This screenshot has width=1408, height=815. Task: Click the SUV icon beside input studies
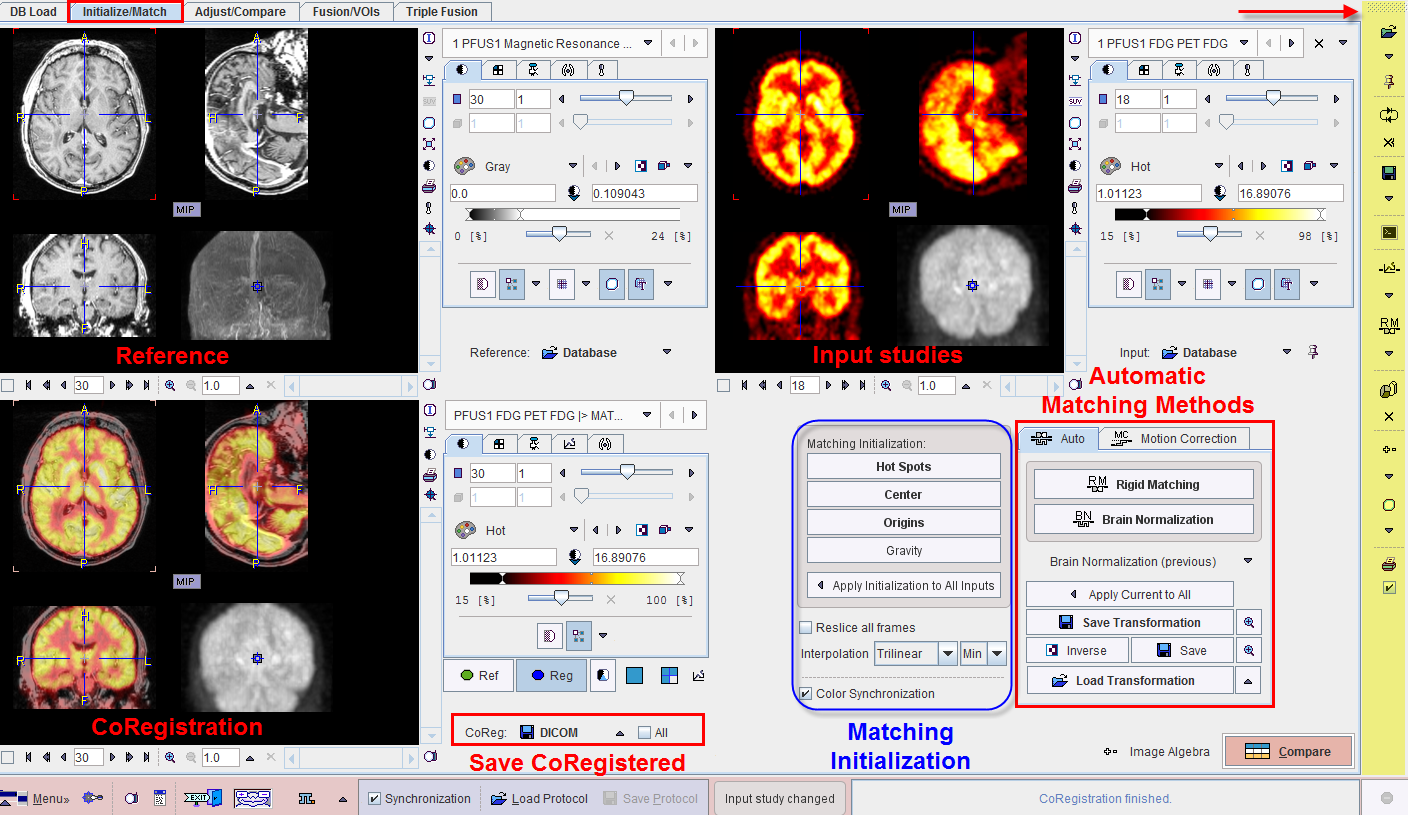click(1075, 101)
